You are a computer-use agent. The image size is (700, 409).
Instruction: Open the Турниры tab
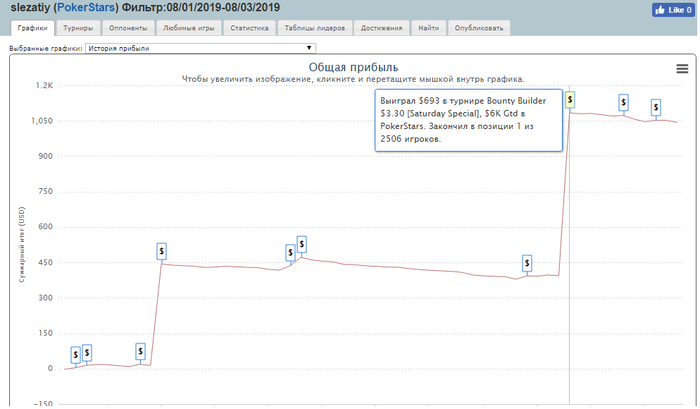[x=78, y=28]
